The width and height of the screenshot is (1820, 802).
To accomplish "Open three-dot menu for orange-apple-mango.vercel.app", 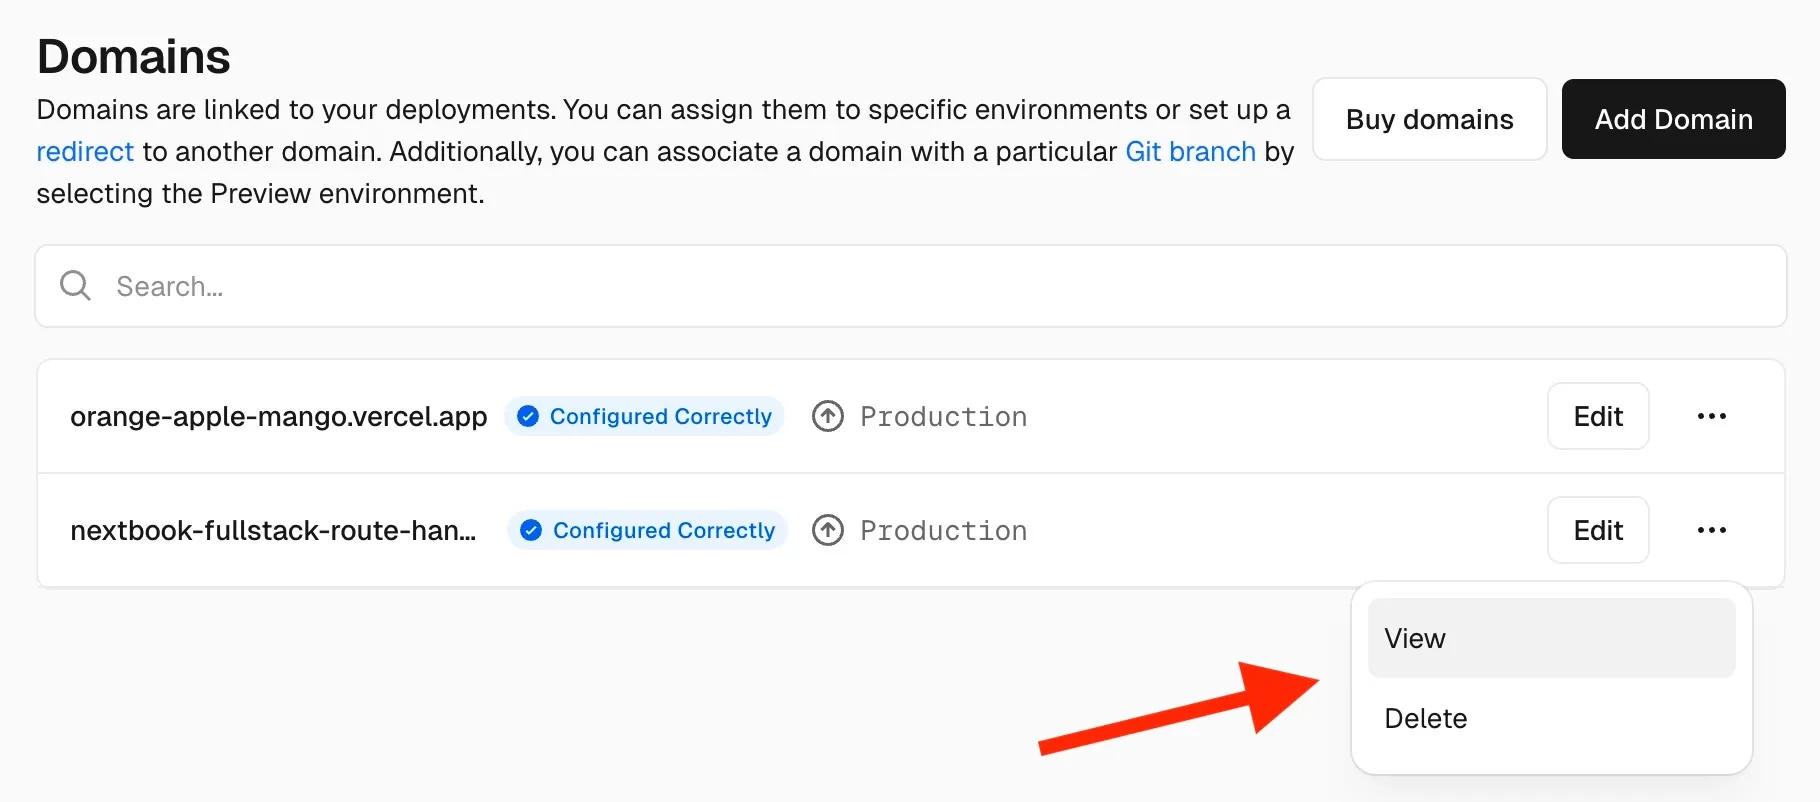I will [x=1711, y=416].
